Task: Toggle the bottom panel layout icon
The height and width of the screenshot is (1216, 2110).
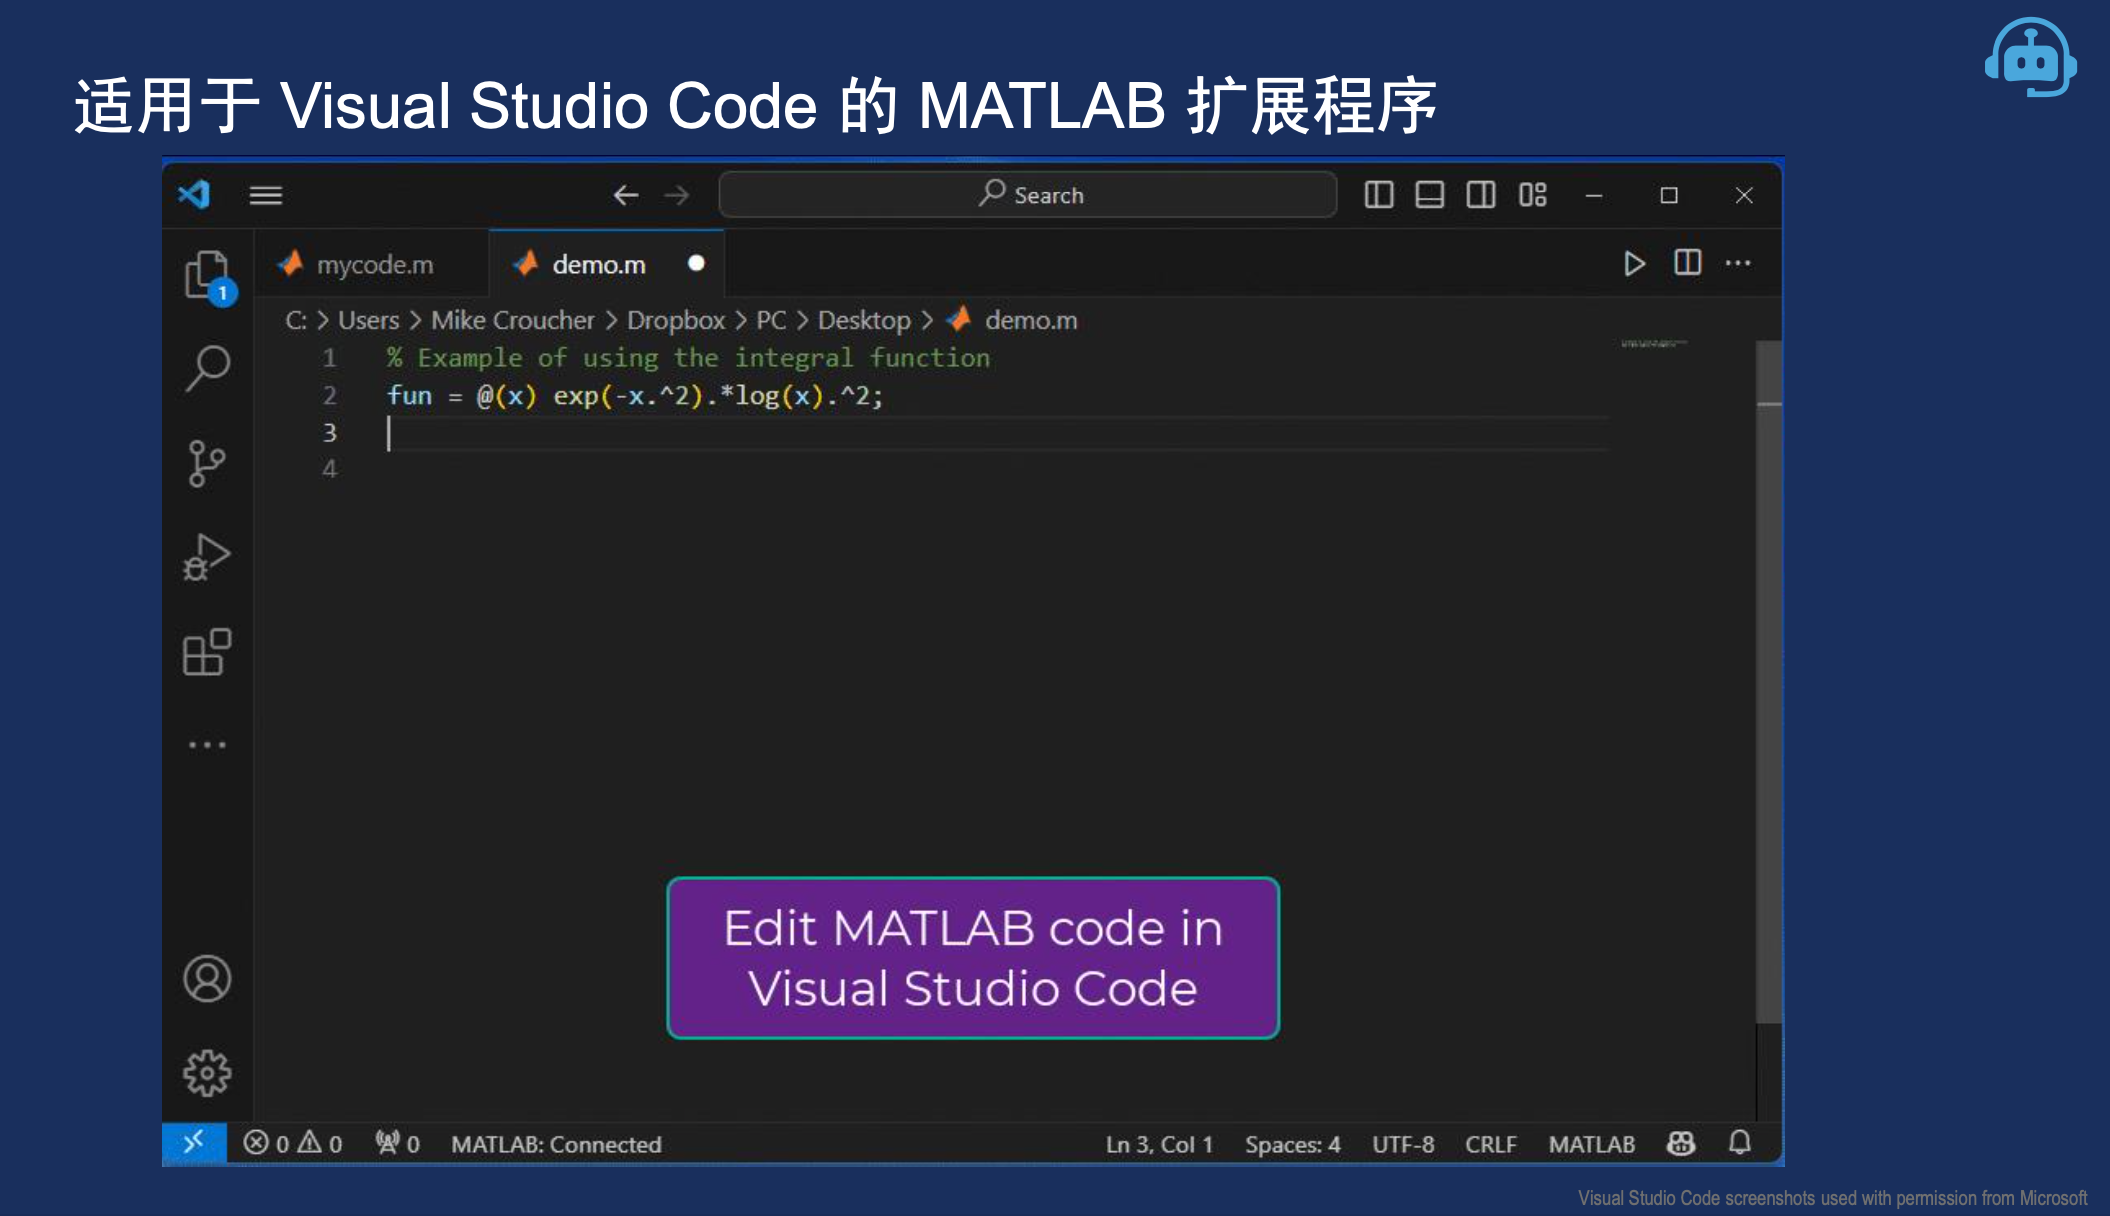Action: tap(1430, 194)
